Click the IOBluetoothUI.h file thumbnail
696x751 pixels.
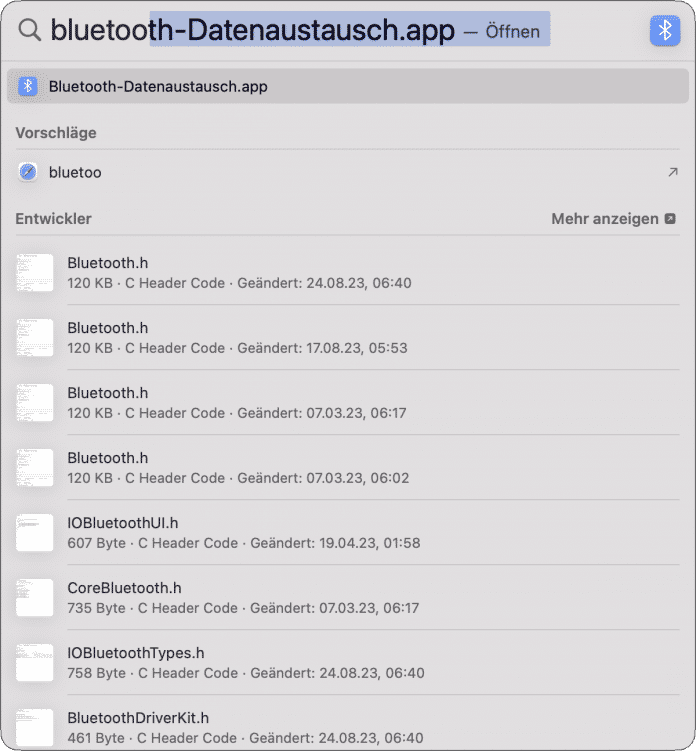(x=34, y=533)
